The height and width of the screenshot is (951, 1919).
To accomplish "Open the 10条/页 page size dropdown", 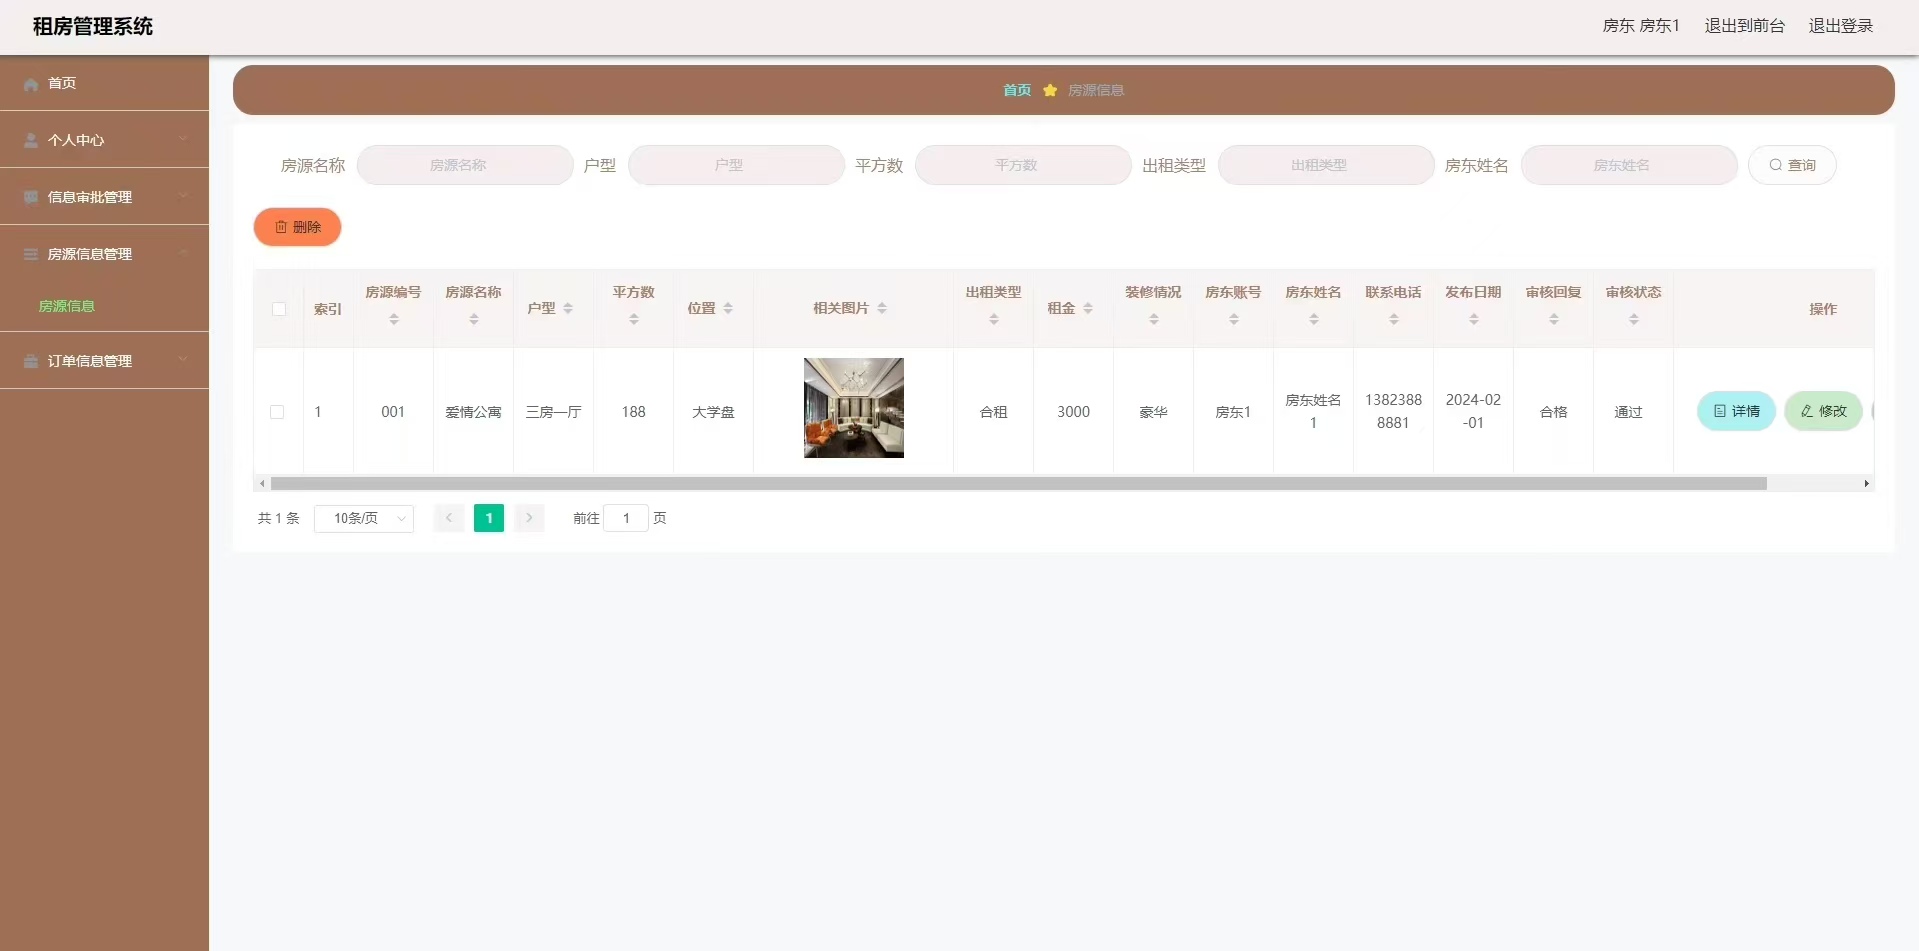I will [x=364, y=518].
